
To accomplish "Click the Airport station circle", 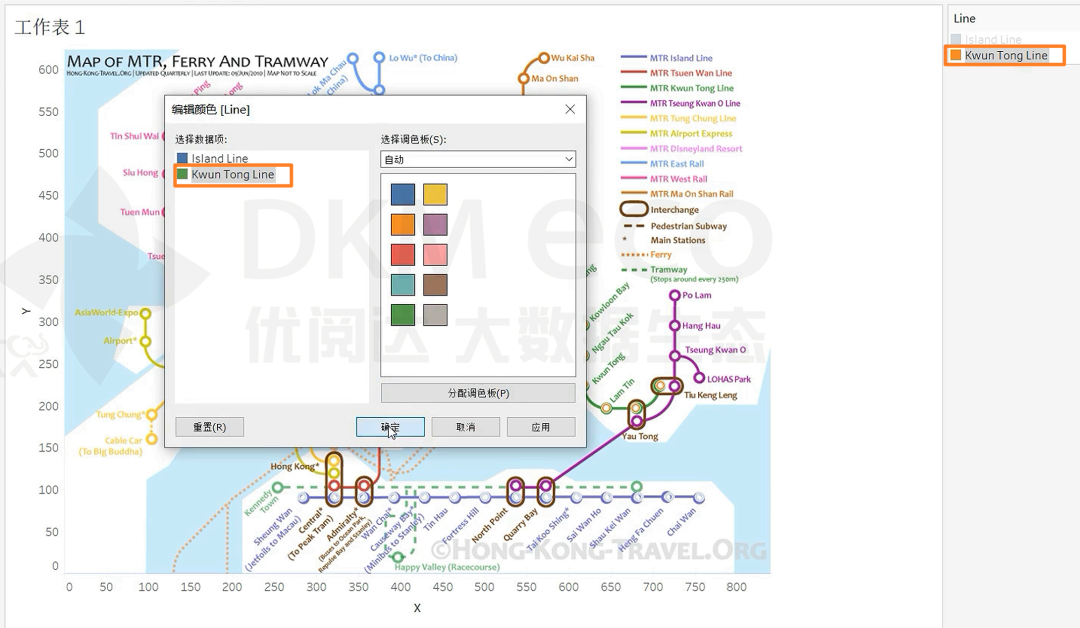I will (x=145, y=341).
